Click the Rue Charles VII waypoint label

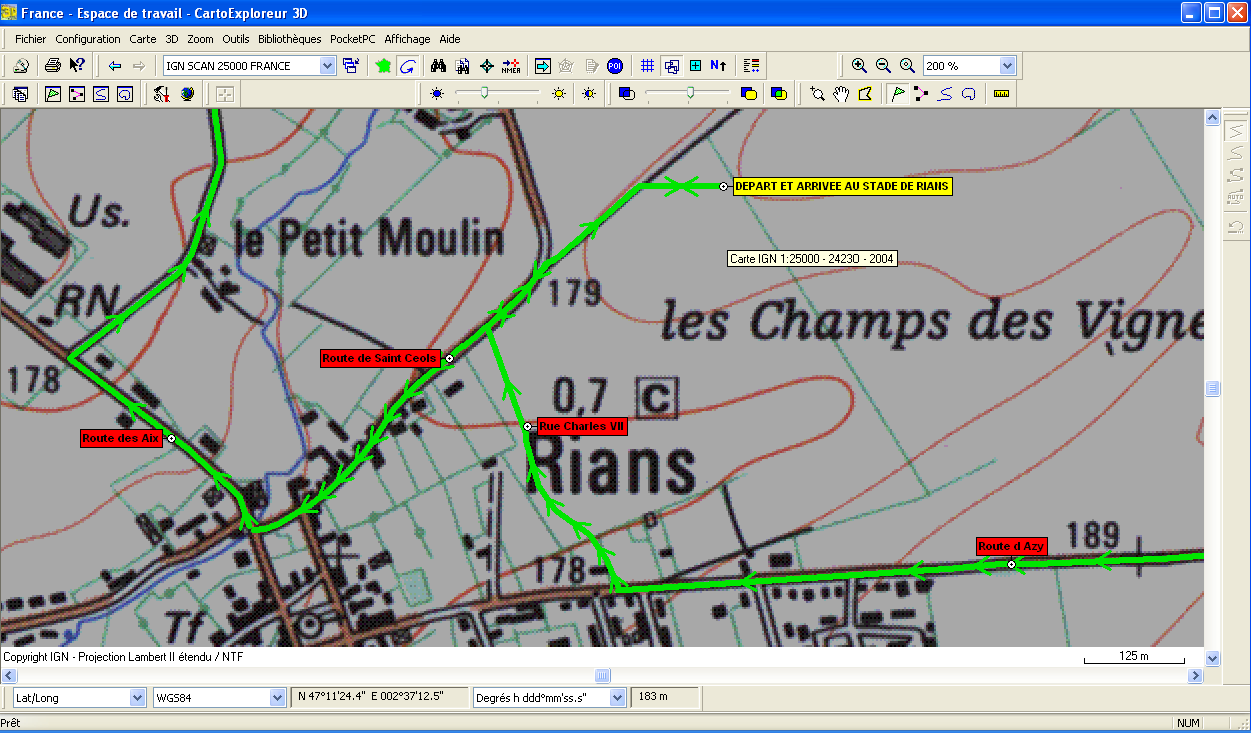pos(582,426)
